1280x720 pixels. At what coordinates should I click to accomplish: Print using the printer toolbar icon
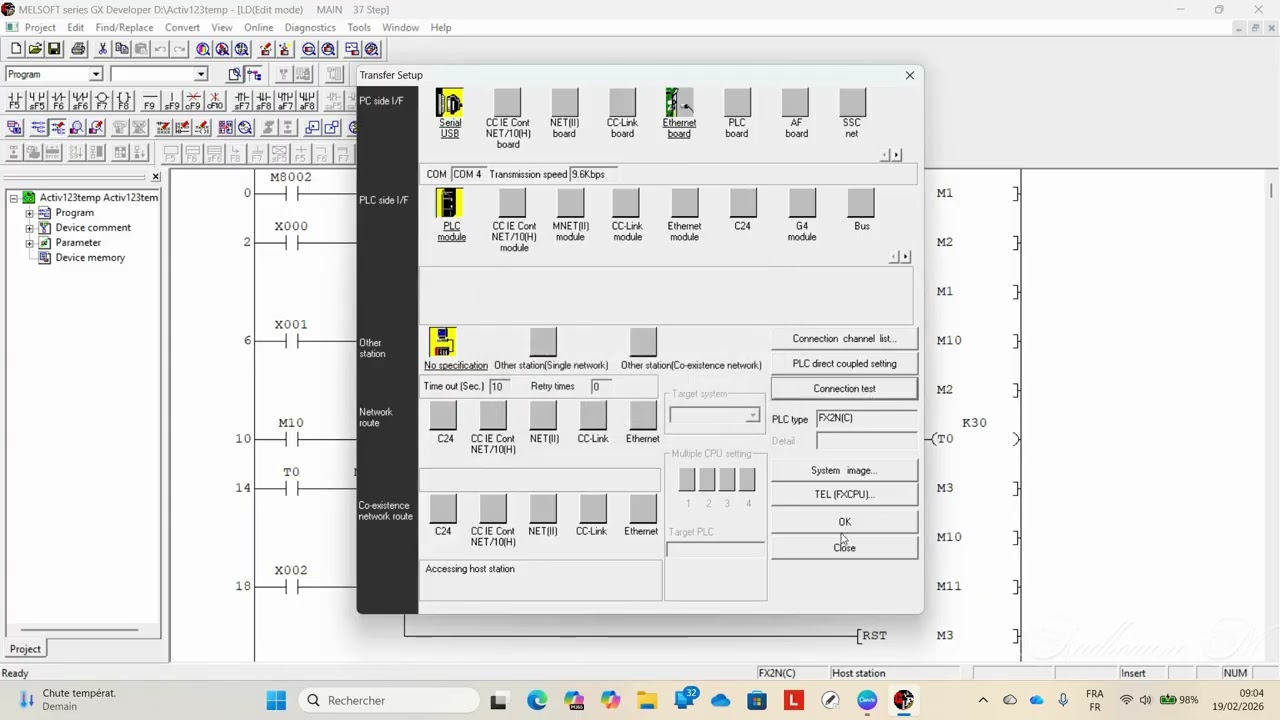click(78, 49)
